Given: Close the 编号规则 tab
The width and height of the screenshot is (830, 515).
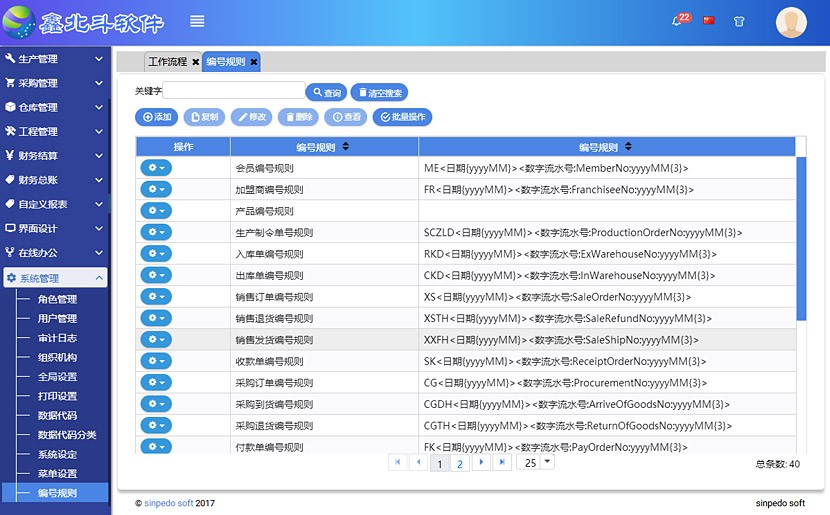Looking at the screenshot, I should 254,62.
